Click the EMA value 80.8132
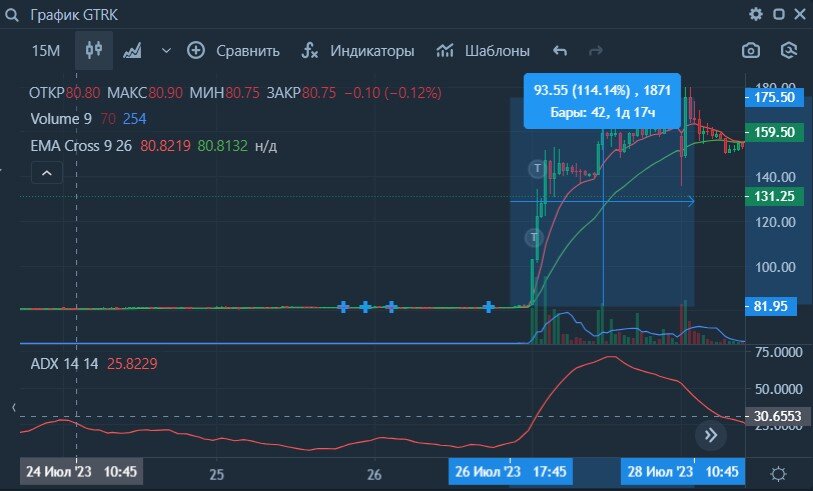The width and height of the screenshot is (813, 491). click(x=222, y=146)
